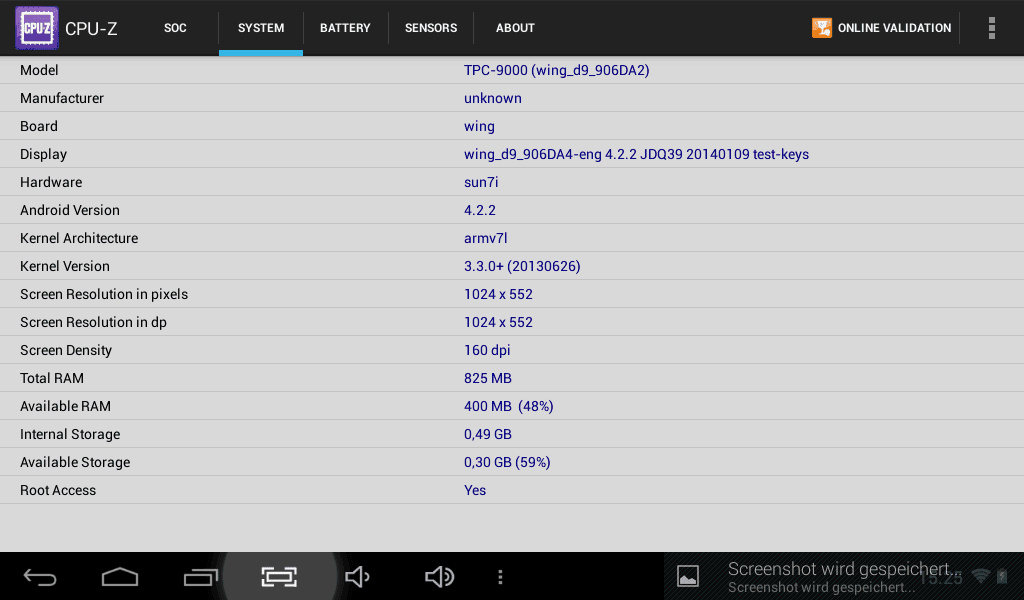Tap the 'Internal Storage' row label
The image size is (1024, 600).
(70, 434)
